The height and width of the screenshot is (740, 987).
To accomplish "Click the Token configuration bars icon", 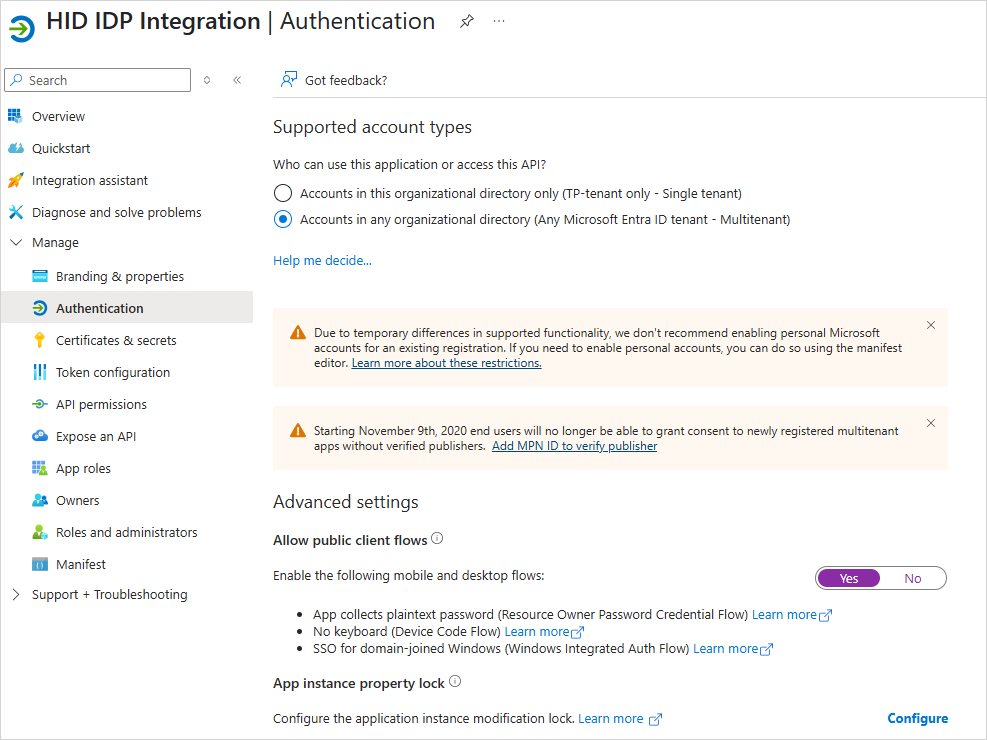I will click(40, 373).
